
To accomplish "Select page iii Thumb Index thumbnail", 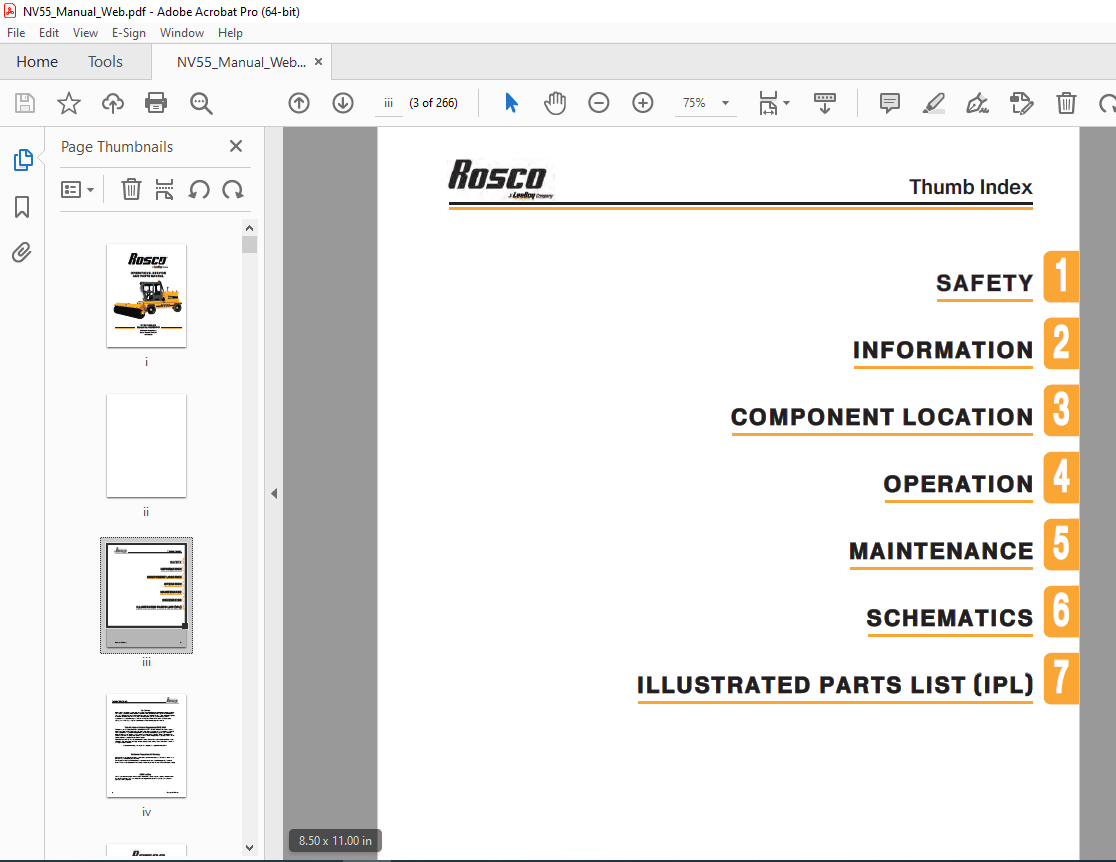I will (147, 595).
